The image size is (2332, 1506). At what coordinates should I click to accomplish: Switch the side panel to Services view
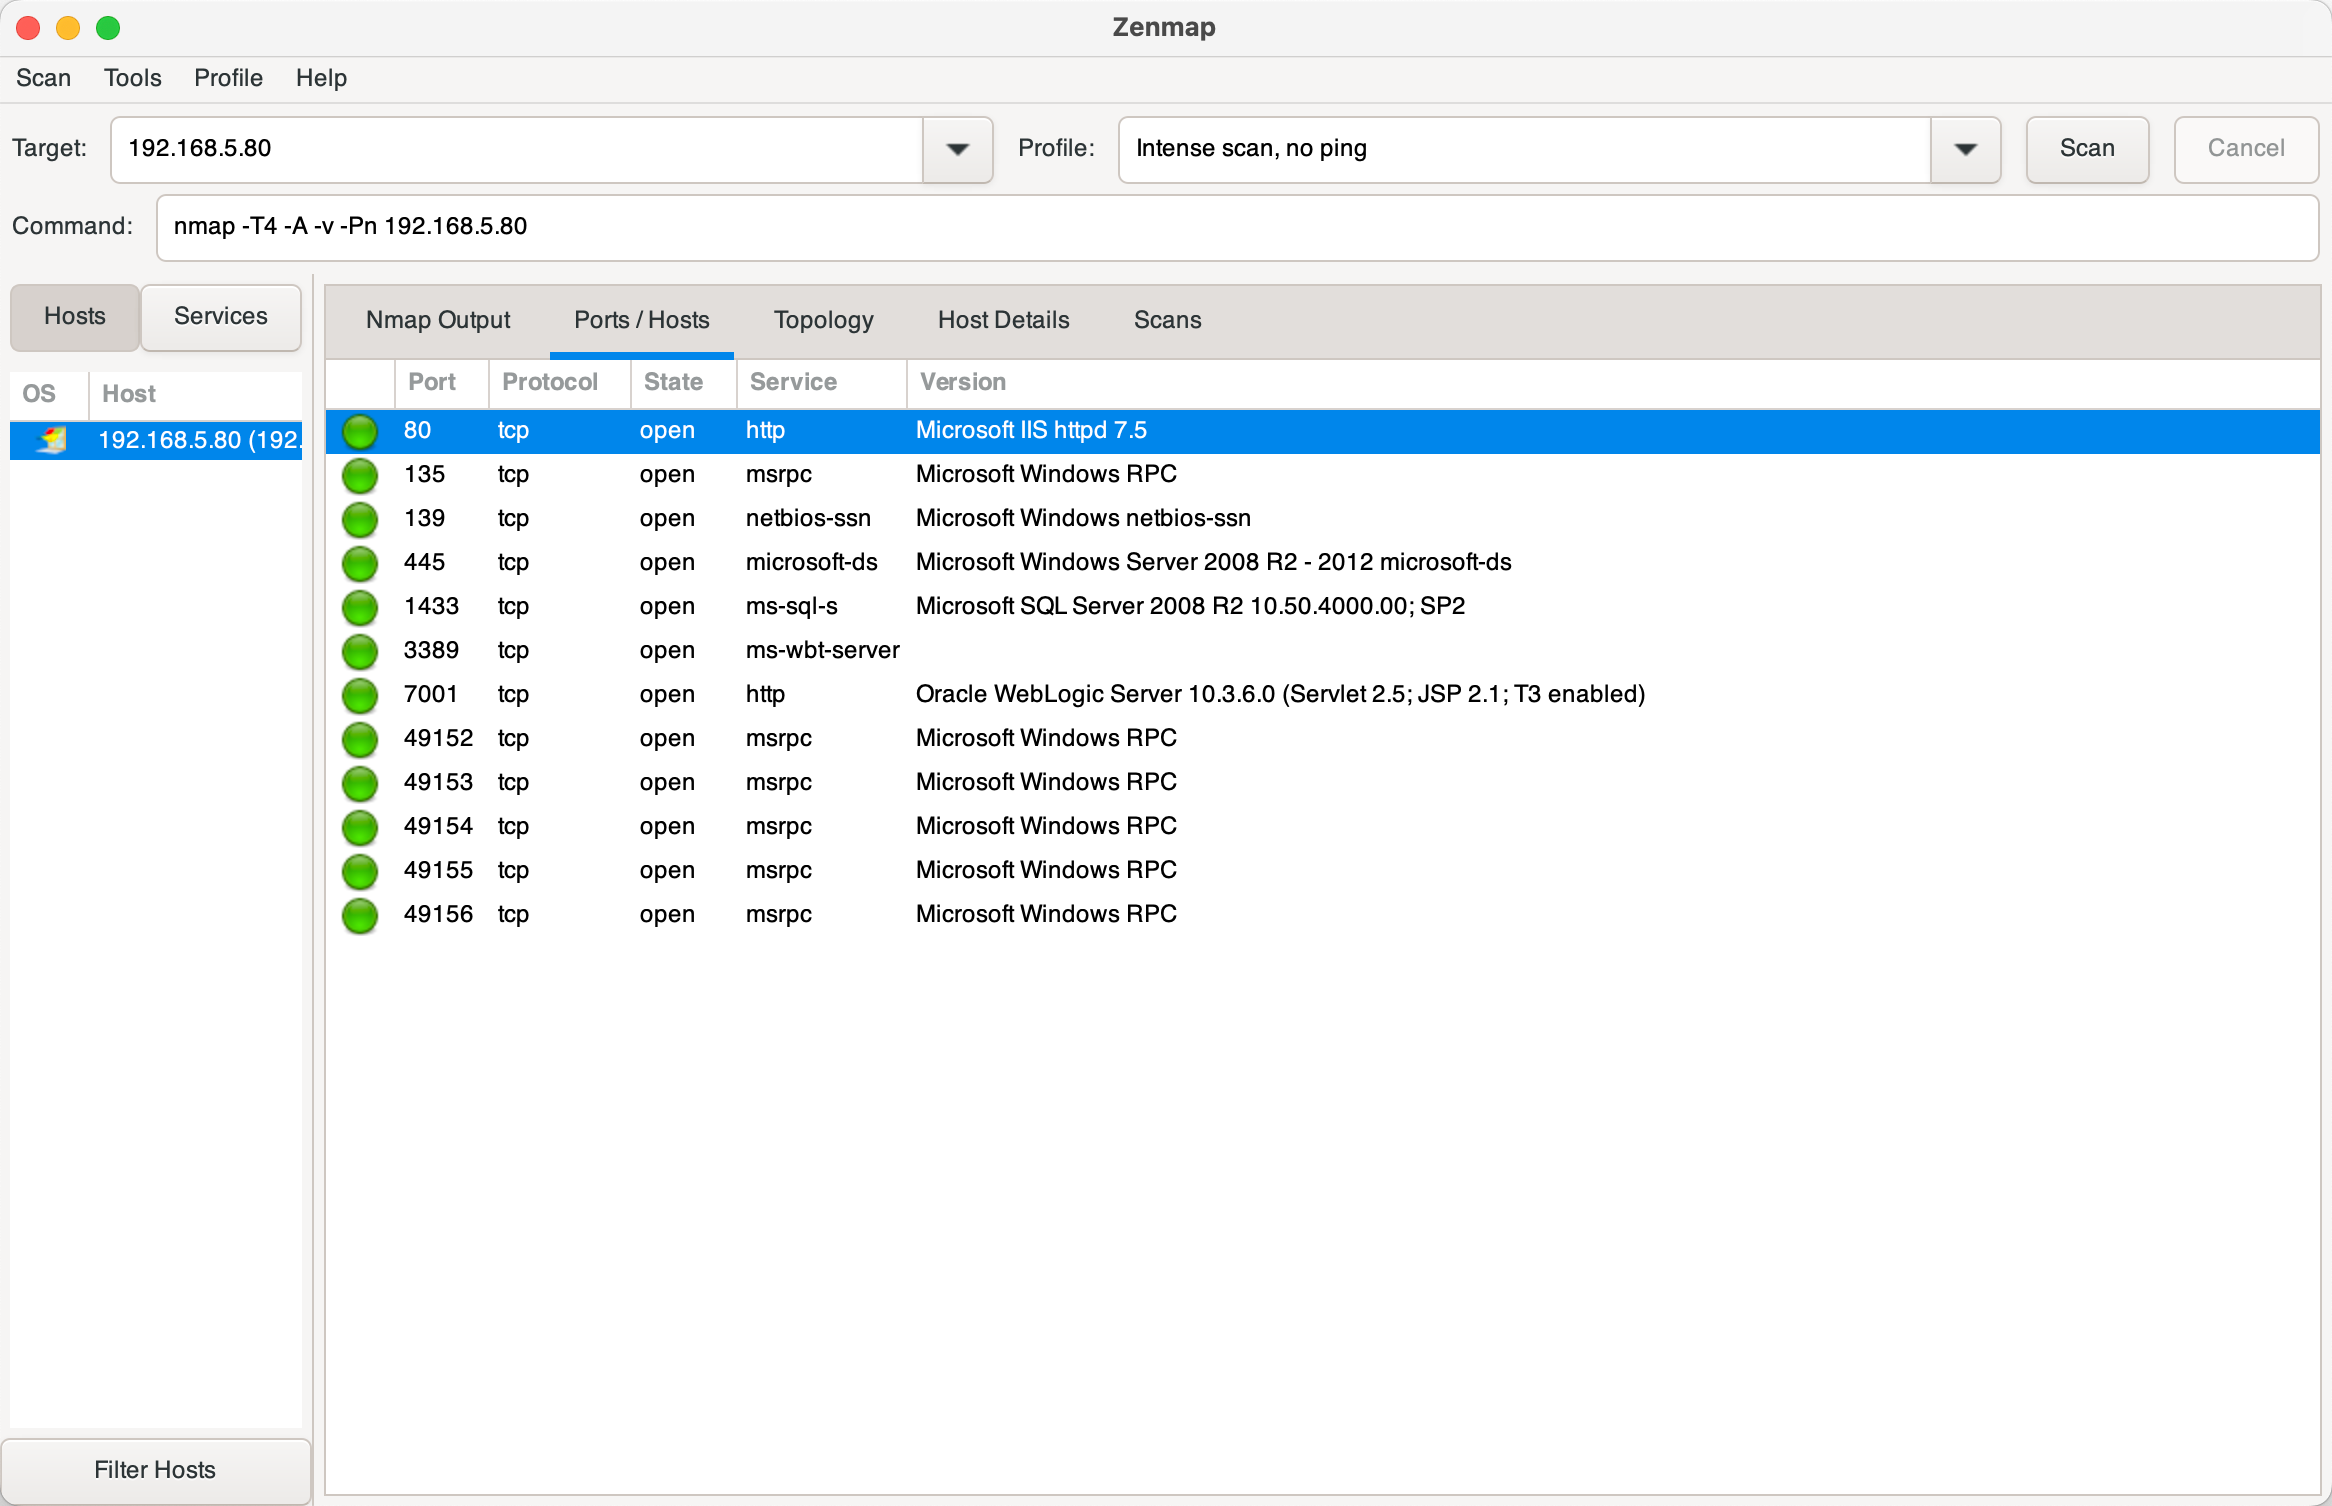click(x=220, y=317)
